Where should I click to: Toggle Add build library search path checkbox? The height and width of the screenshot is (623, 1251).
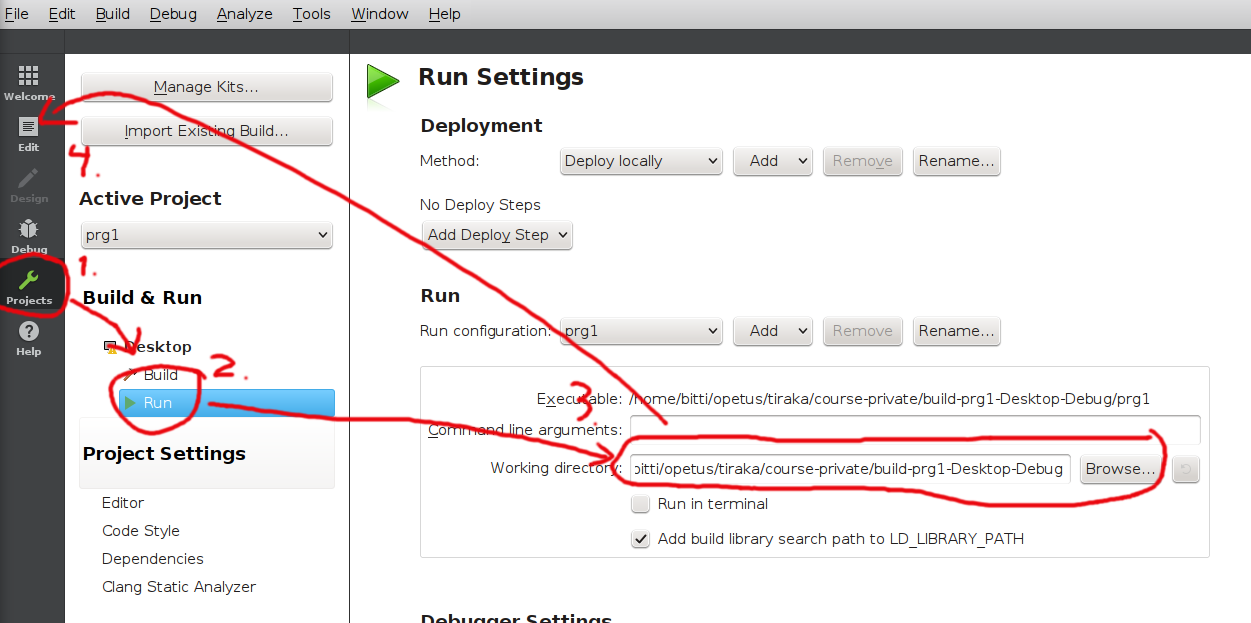(641, 539)
